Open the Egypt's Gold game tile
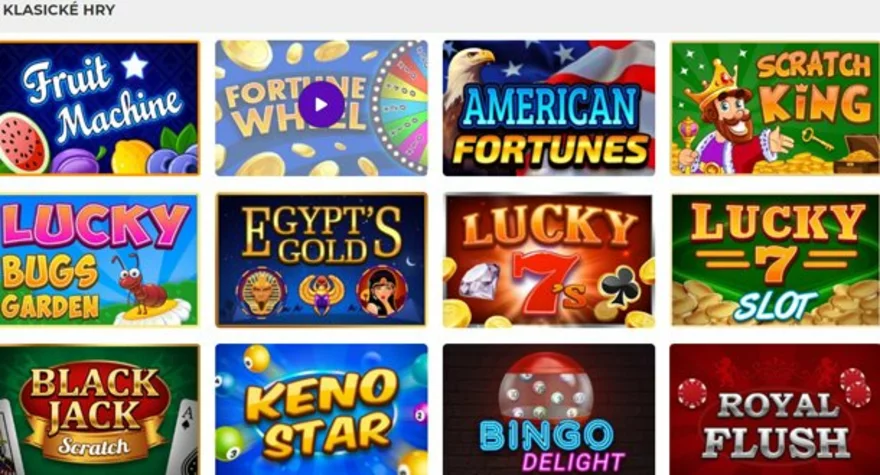This screenshot has height=475, width=880. [x=321, y=259]
